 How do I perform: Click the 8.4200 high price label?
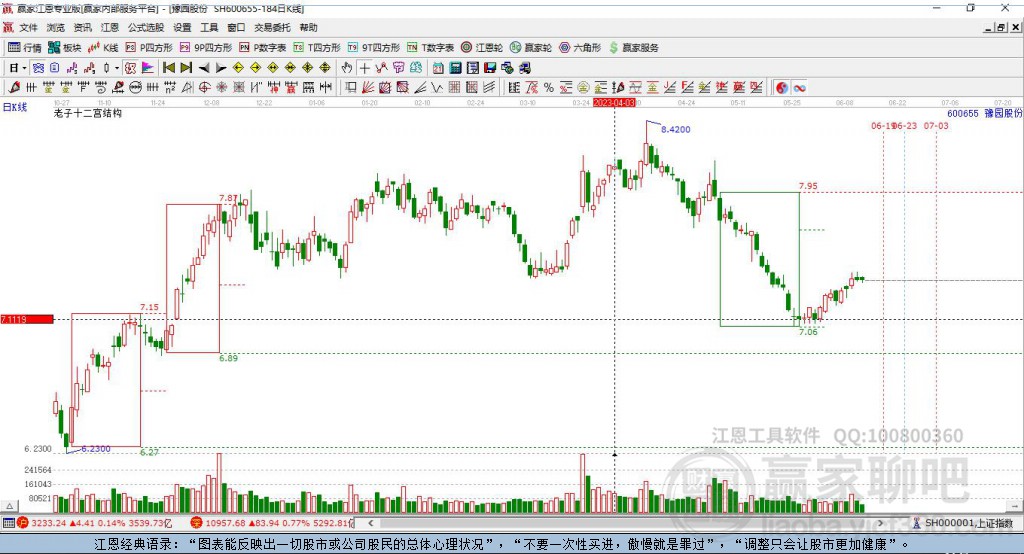675,129
